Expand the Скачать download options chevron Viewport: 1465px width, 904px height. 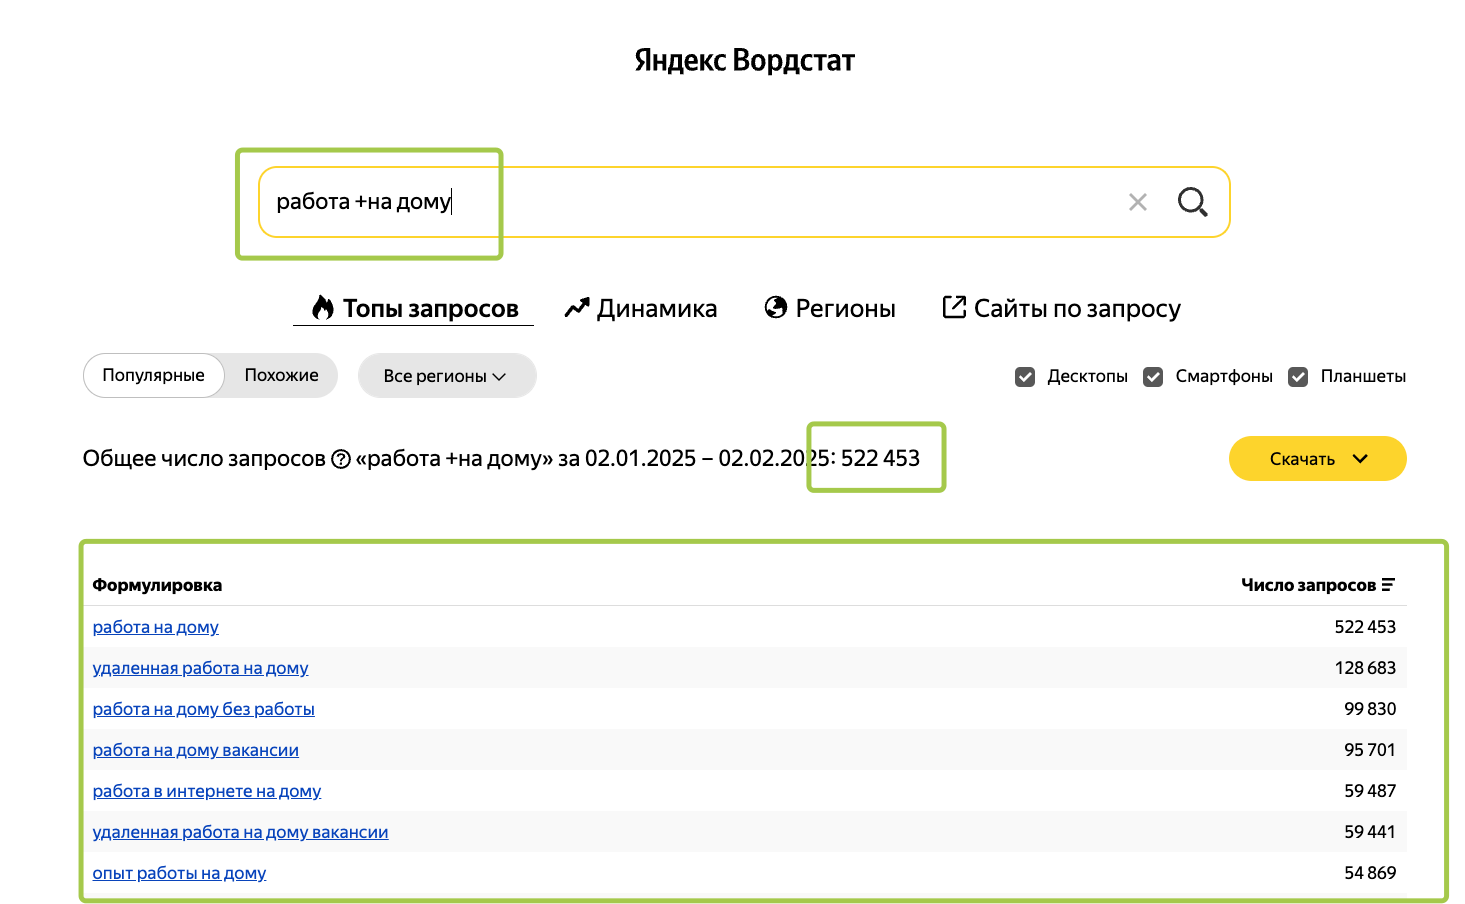[1360, 458]
